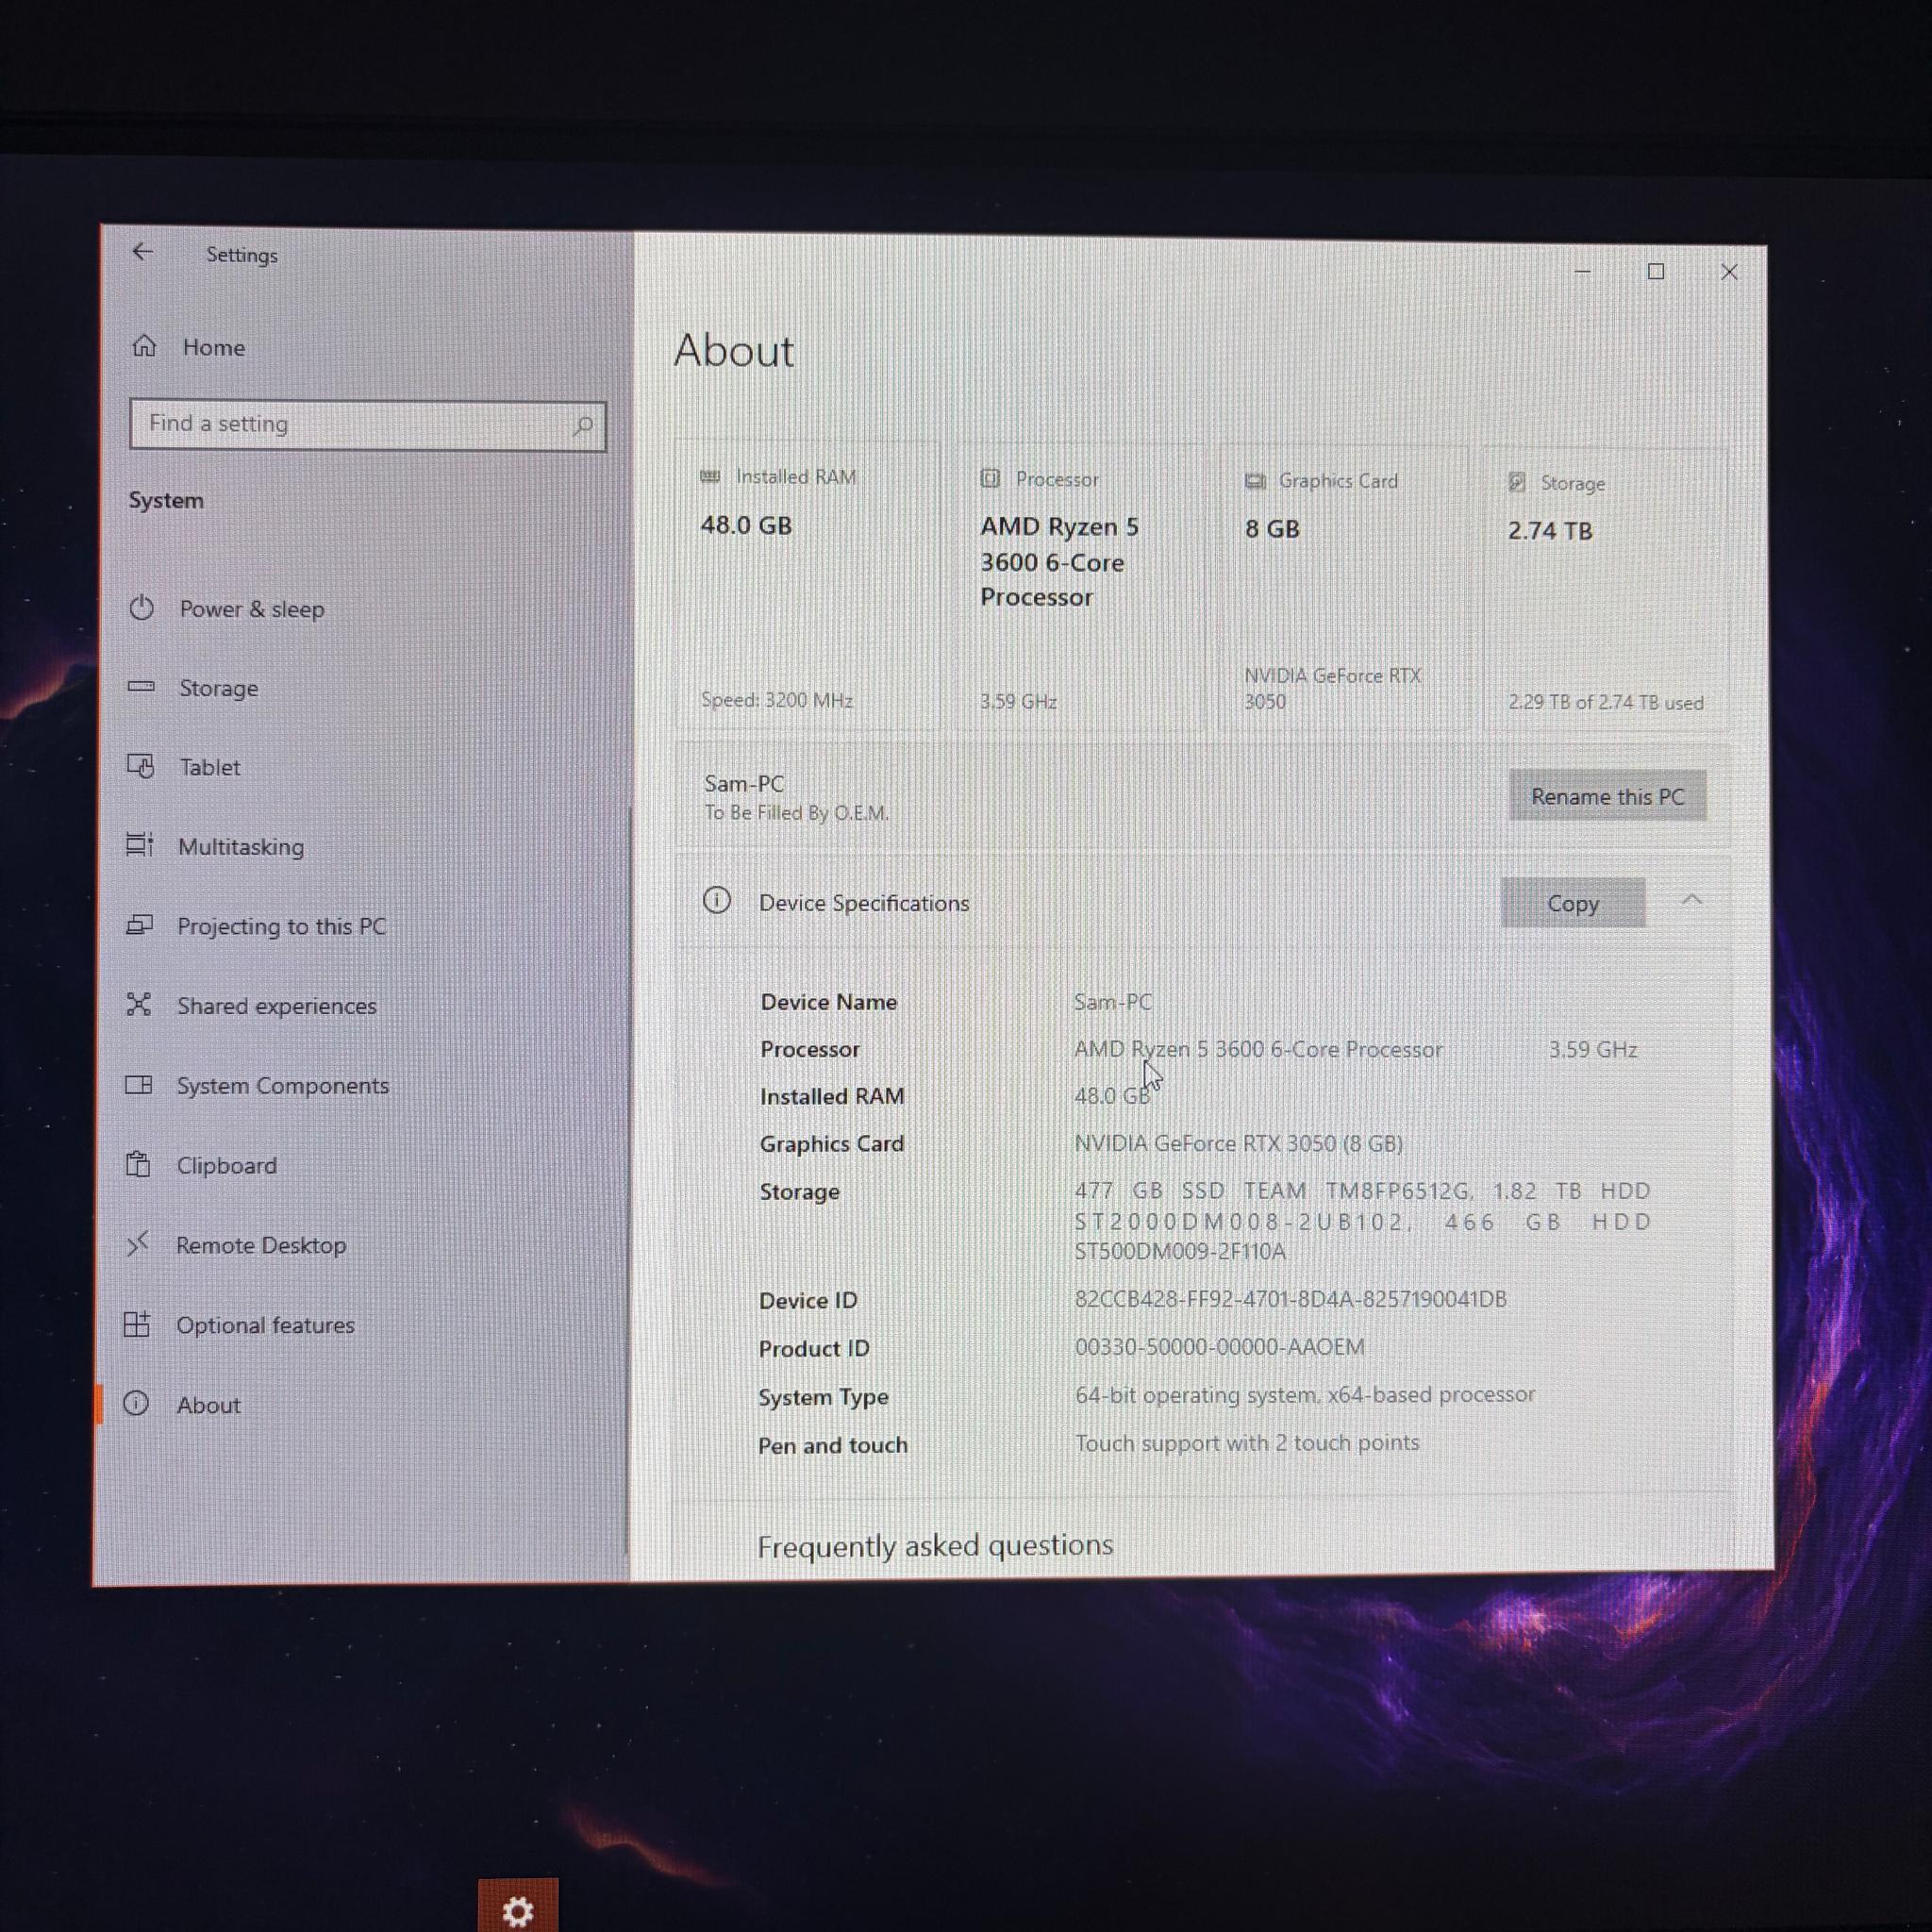Image resolution: width=1932 pixels, height=1932 pixels.
Task: Click the System Components icon
Action: pyautogui.click(x=138, y=1085)
